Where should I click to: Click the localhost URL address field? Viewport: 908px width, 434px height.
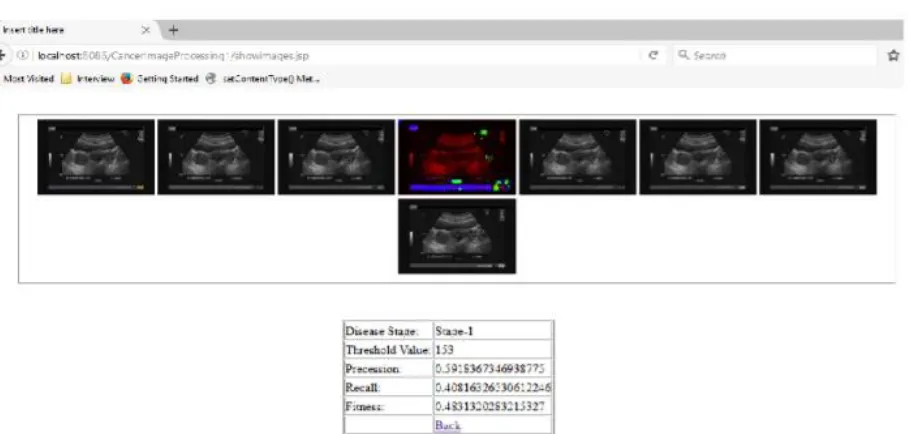336,56
